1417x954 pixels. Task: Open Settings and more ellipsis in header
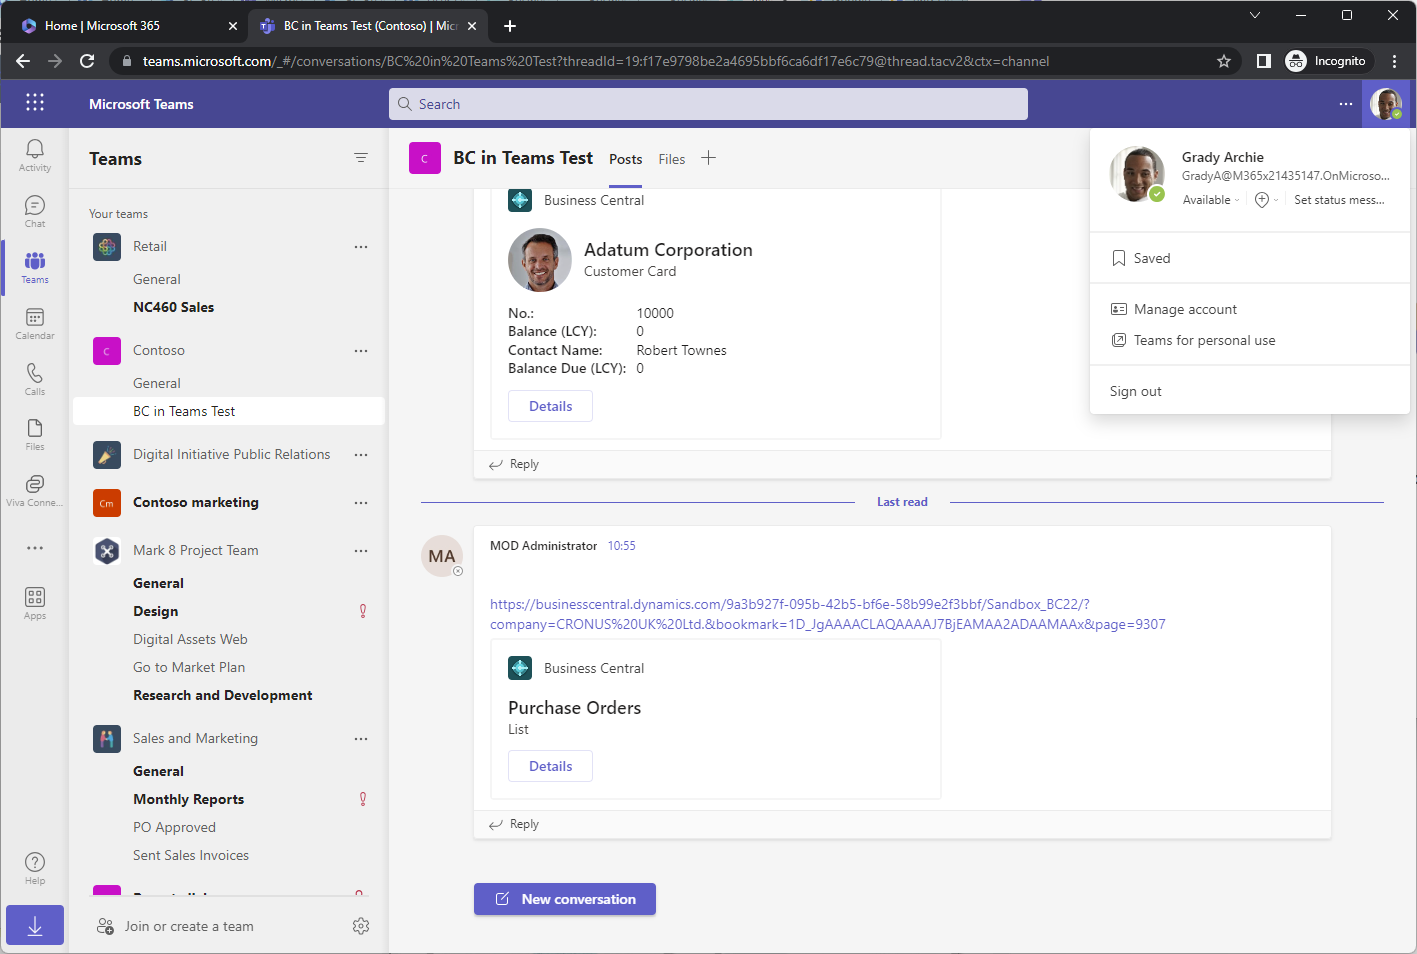pos(1346,104)
